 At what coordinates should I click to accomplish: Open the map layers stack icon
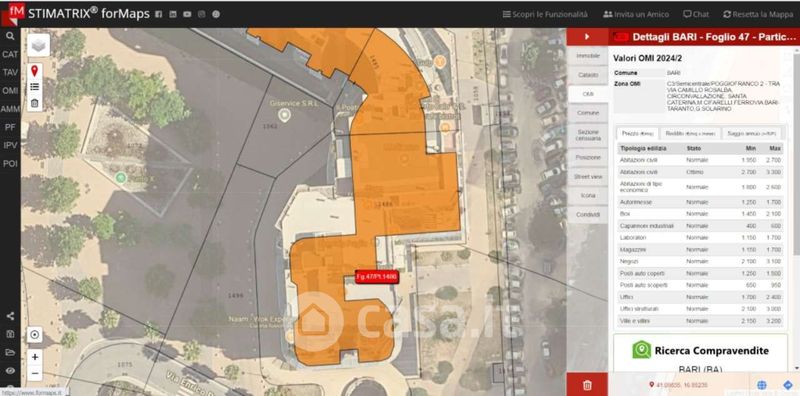pyautogui.click(x=39, y=45)
